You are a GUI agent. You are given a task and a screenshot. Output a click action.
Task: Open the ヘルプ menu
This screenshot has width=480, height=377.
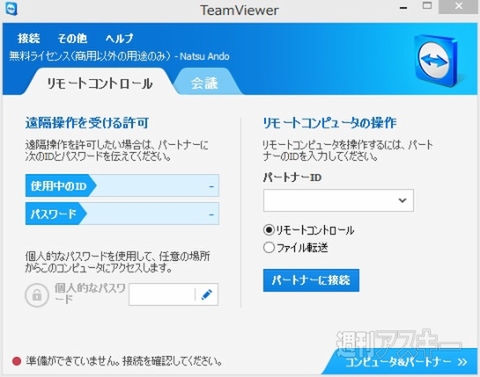119,38
